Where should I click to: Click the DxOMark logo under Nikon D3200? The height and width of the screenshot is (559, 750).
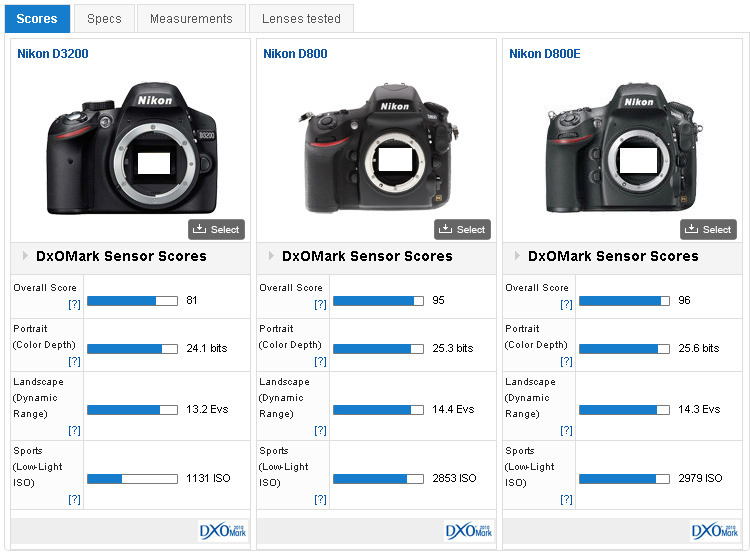(222, 530)
